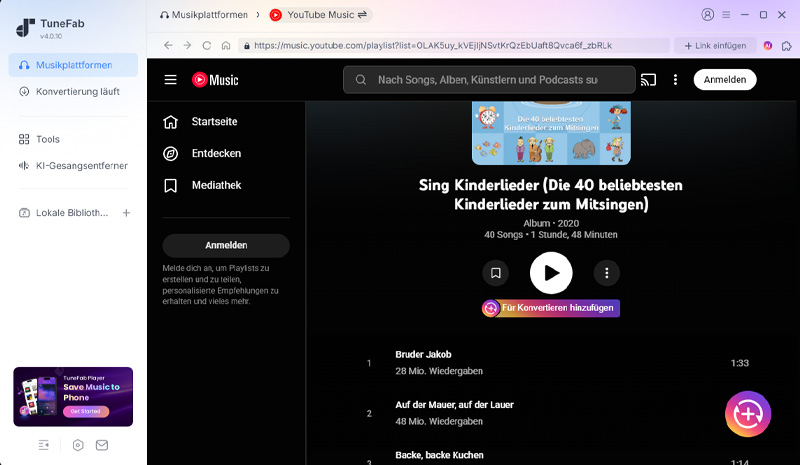
Task: Click the album title Sing Kinderlieder
Action: pos(551,194)
